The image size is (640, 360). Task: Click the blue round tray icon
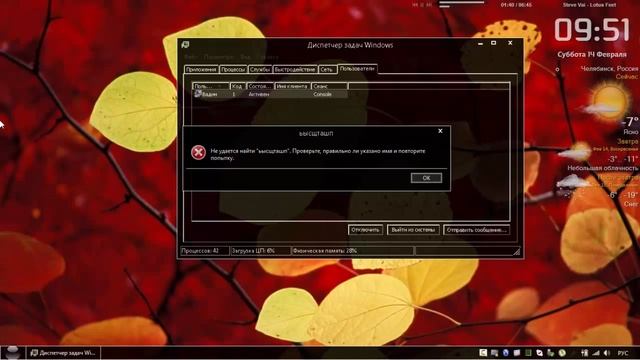coord(506,353)
